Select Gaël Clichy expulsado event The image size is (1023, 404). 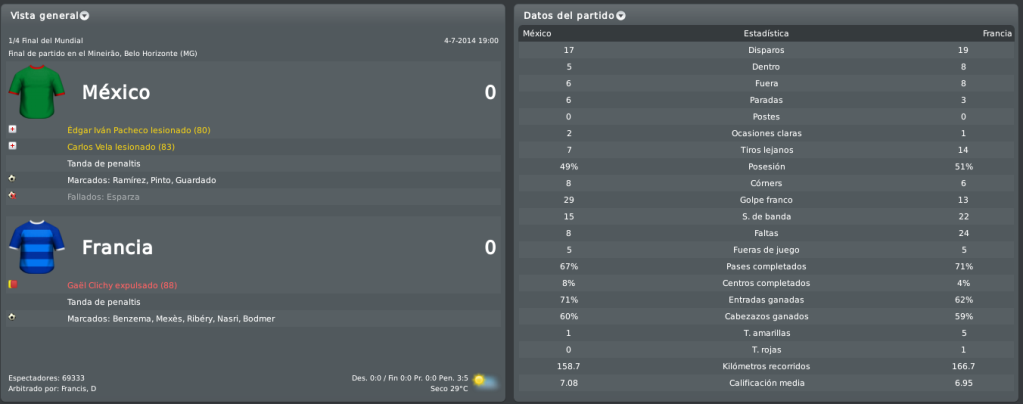point(122,285)
